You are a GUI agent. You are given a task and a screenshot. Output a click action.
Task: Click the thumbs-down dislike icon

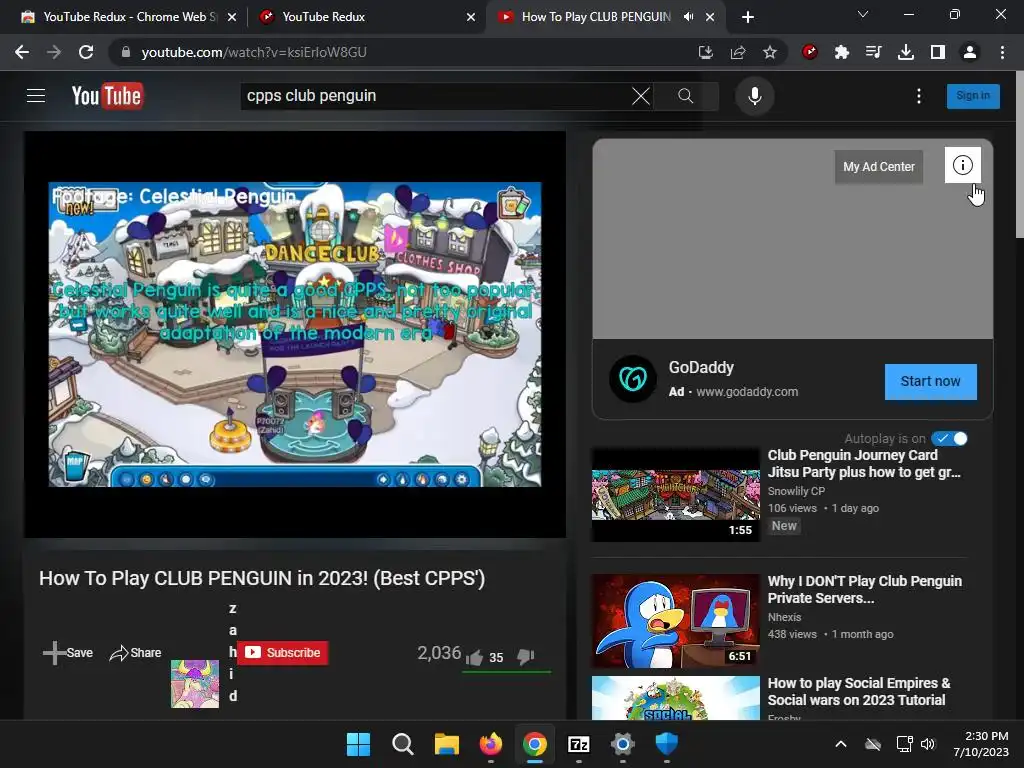click(526, 657)
